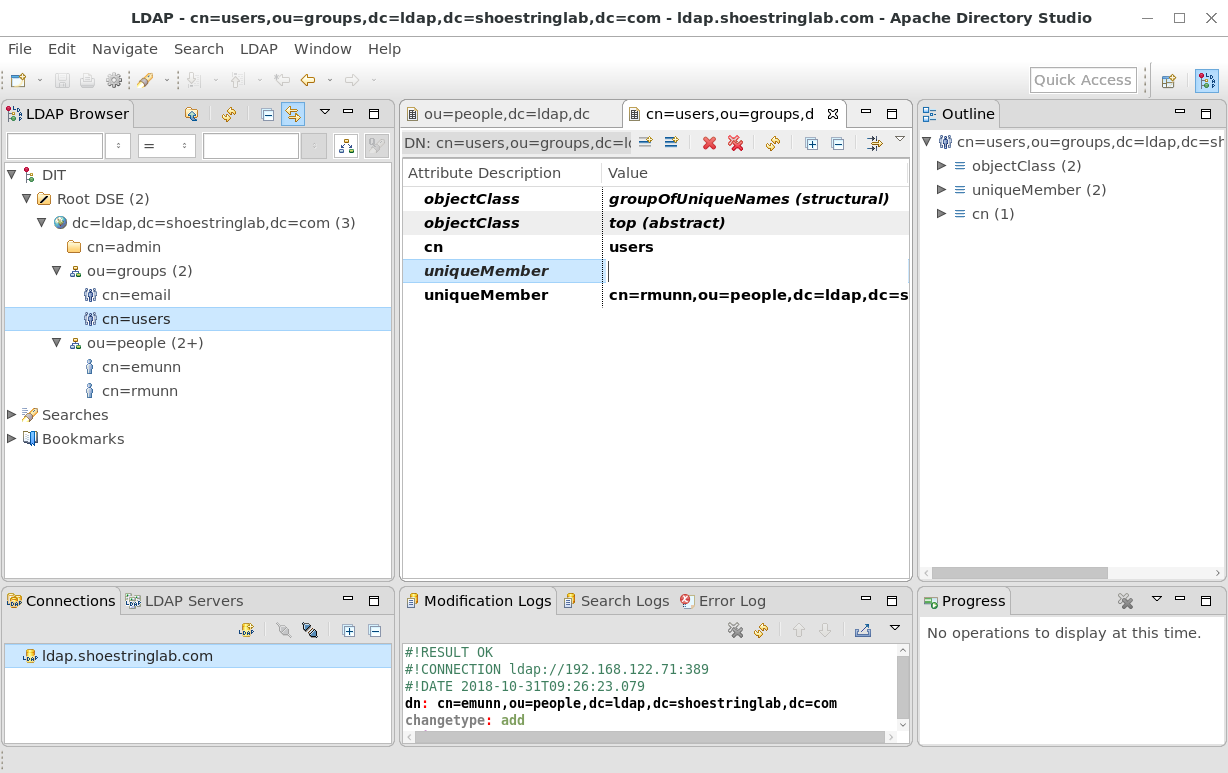1228x773 pixels.
Task: Click the Attribute Description column header
Action: point(502,173)
